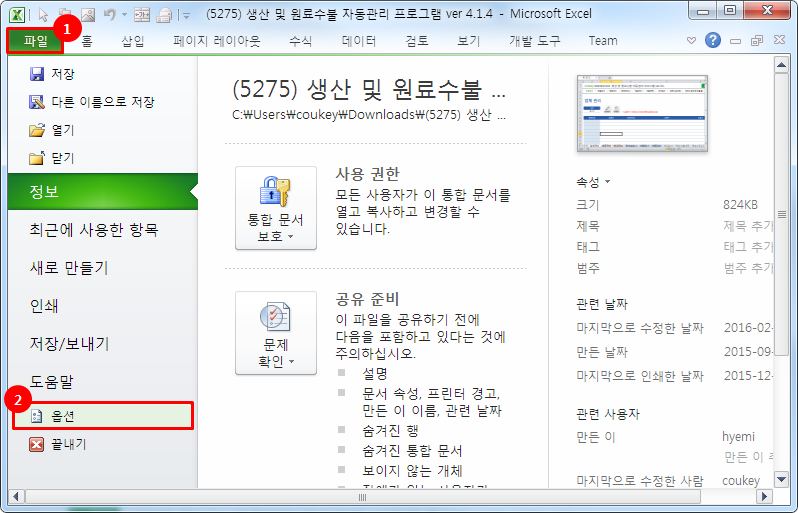
Task: Open the Team tab
Action: (x=603, y=41)
